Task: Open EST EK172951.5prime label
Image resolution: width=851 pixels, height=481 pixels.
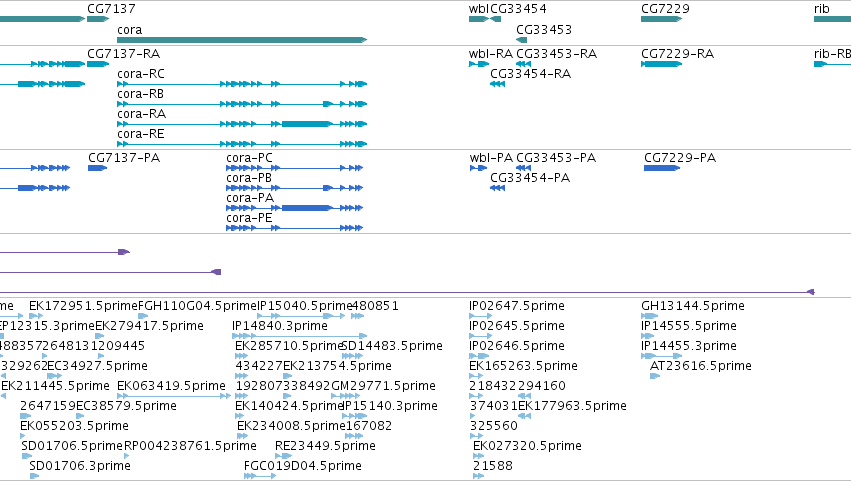Action: (84, 306)
